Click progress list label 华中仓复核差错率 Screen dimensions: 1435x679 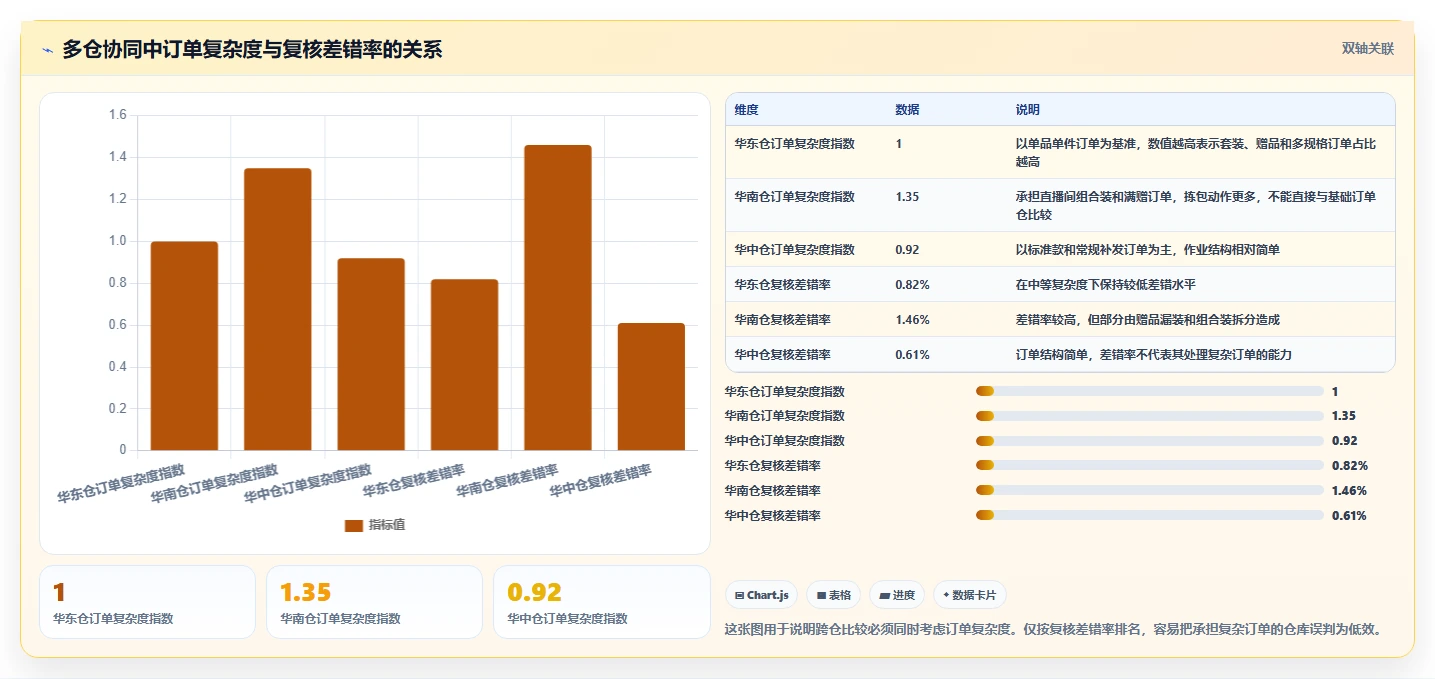pyautogui.click(x=773, y=515)
